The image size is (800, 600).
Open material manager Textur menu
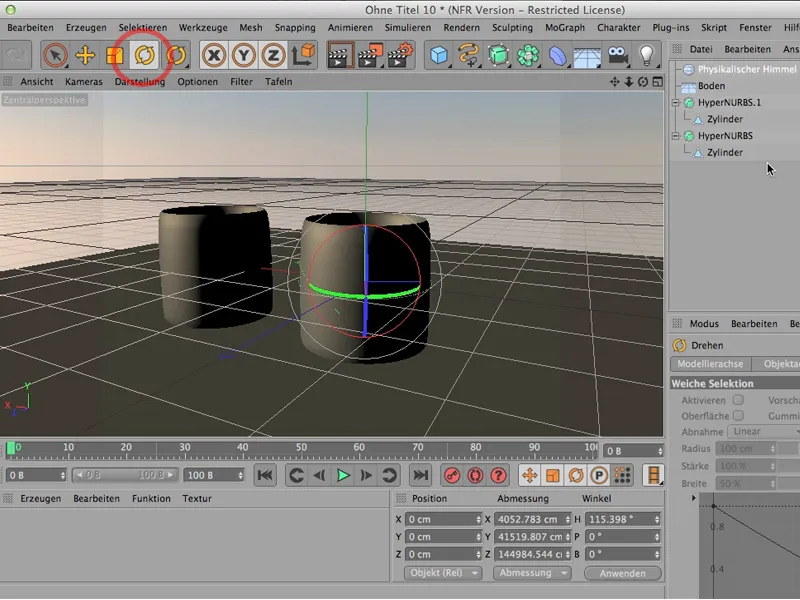tap(197, 498)
